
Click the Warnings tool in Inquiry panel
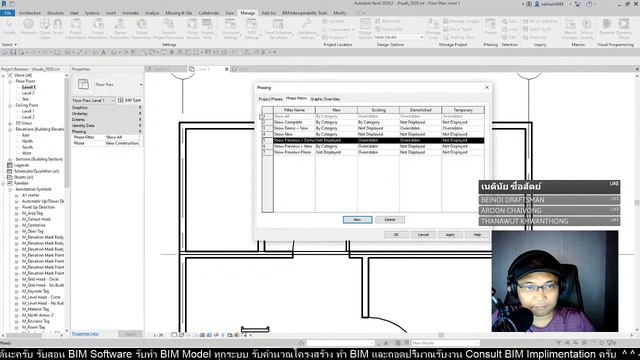[534, 37]
